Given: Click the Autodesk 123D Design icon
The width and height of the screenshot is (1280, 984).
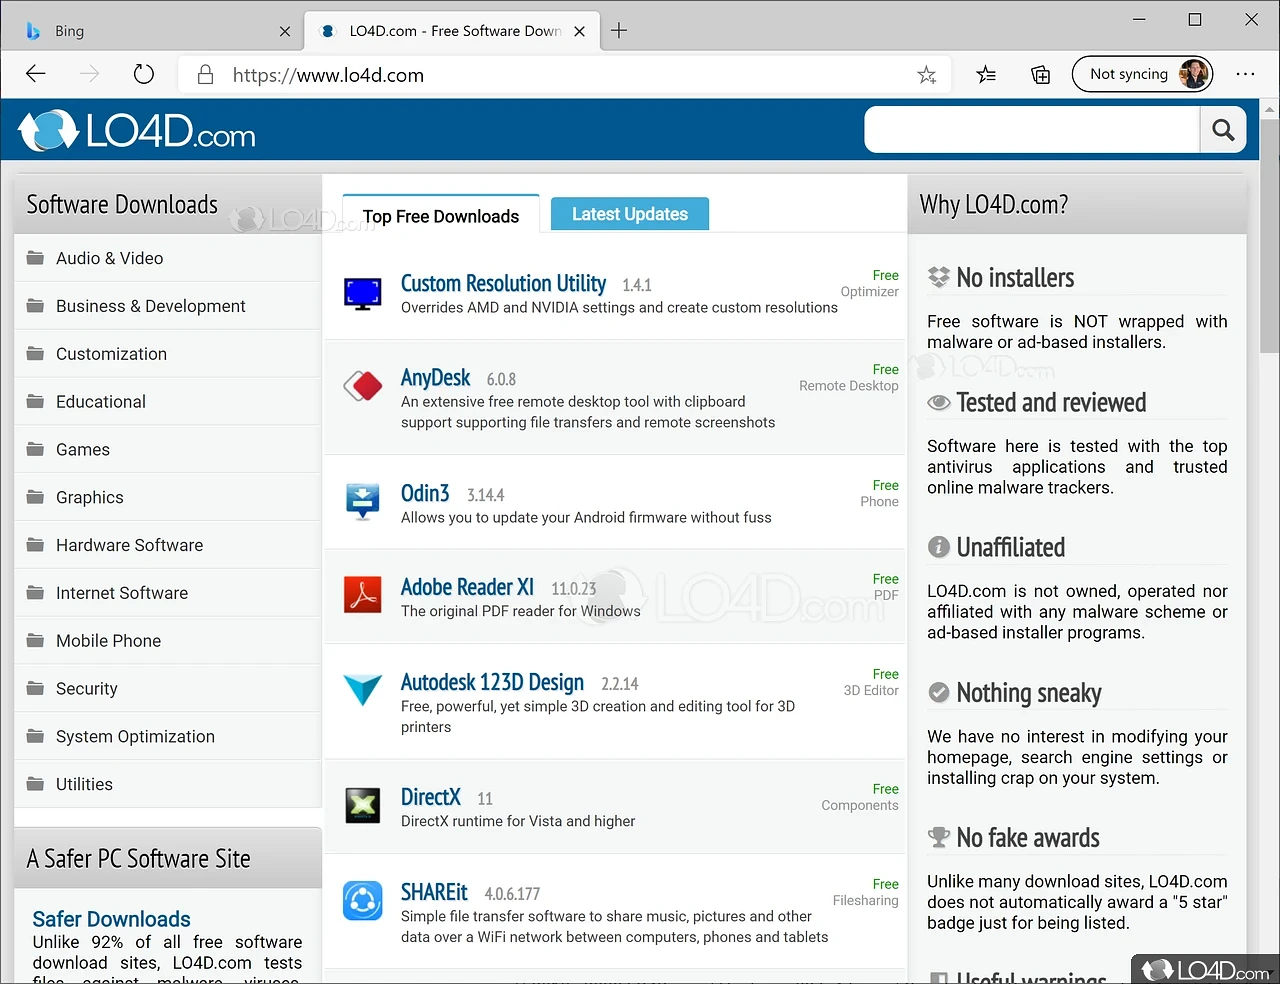Looking at the screenshot, I should (x=362, y=689).
